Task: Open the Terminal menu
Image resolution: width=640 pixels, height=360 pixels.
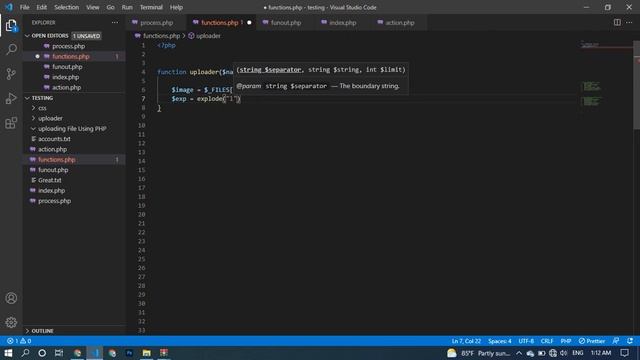Action: 151,7
